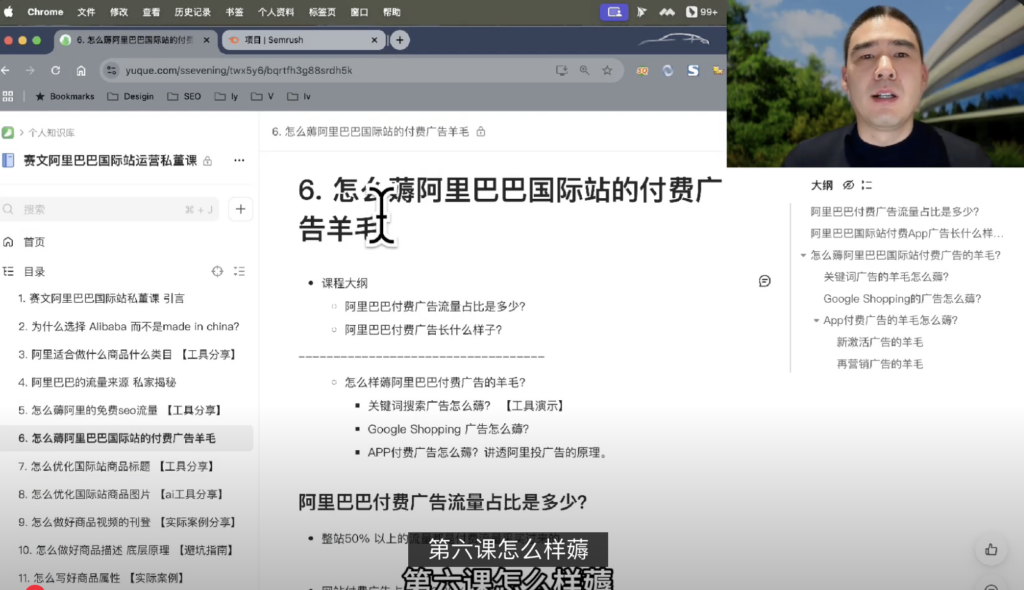Click the plus button next to search

tap(240, 209)
